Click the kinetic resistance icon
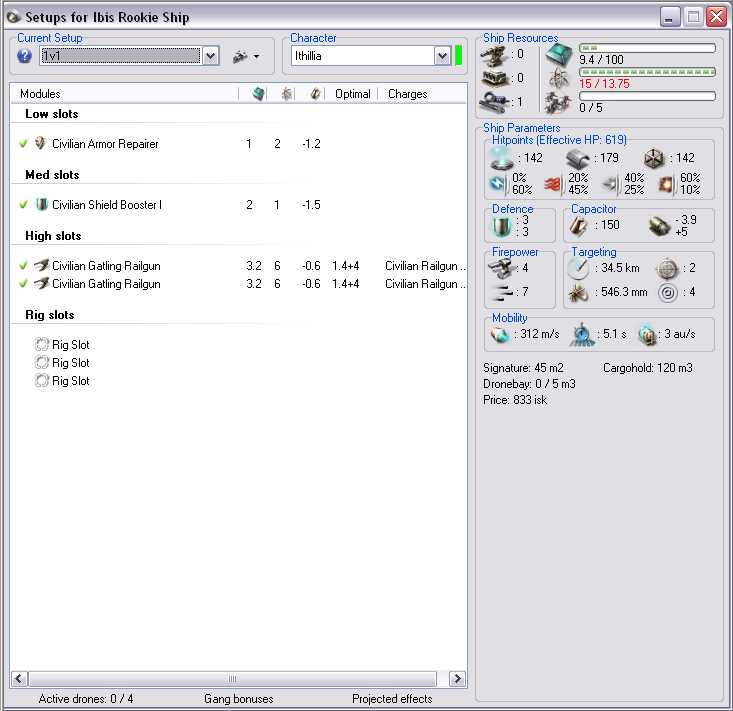 coord(609,185)
